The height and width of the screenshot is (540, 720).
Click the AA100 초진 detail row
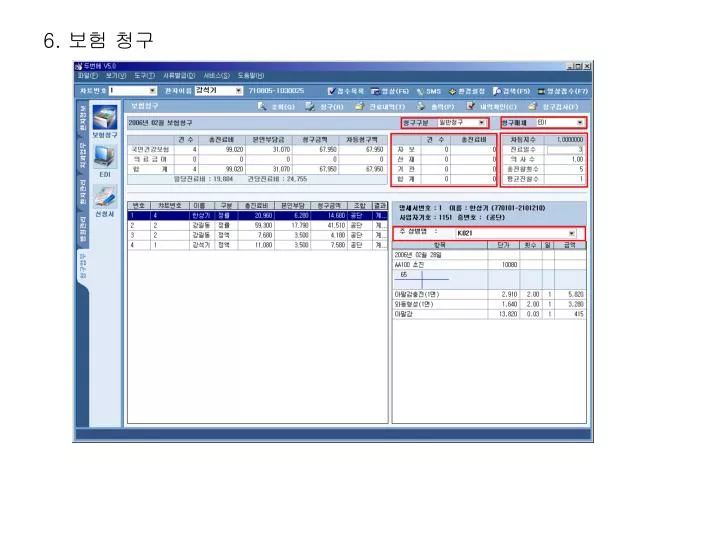click(x=489, y=265)
